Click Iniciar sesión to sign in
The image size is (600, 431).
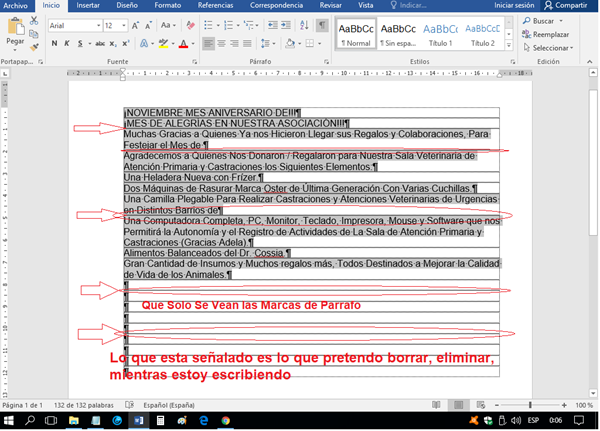[x=513, y=5]
